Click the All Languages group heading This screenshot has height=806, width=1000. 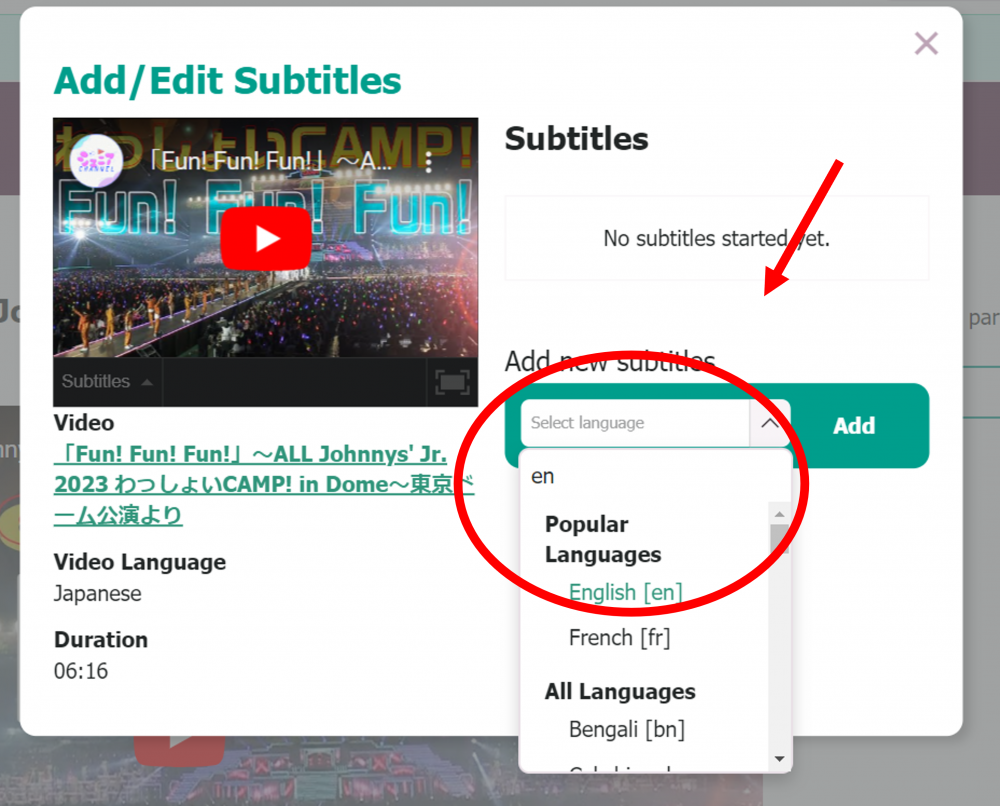pos(620,691)
